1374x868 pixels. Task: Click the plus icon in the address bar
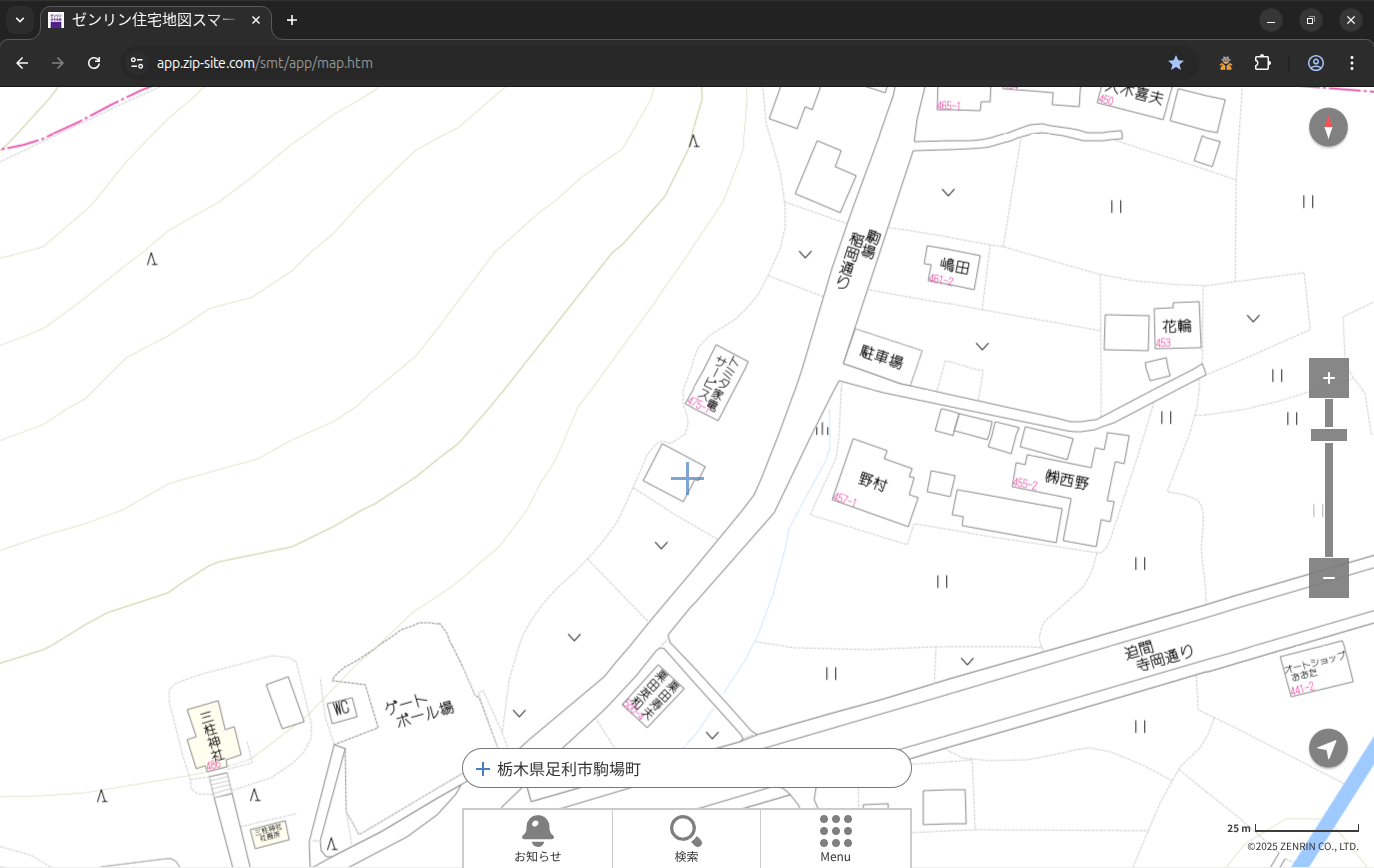tap(483, 769)
